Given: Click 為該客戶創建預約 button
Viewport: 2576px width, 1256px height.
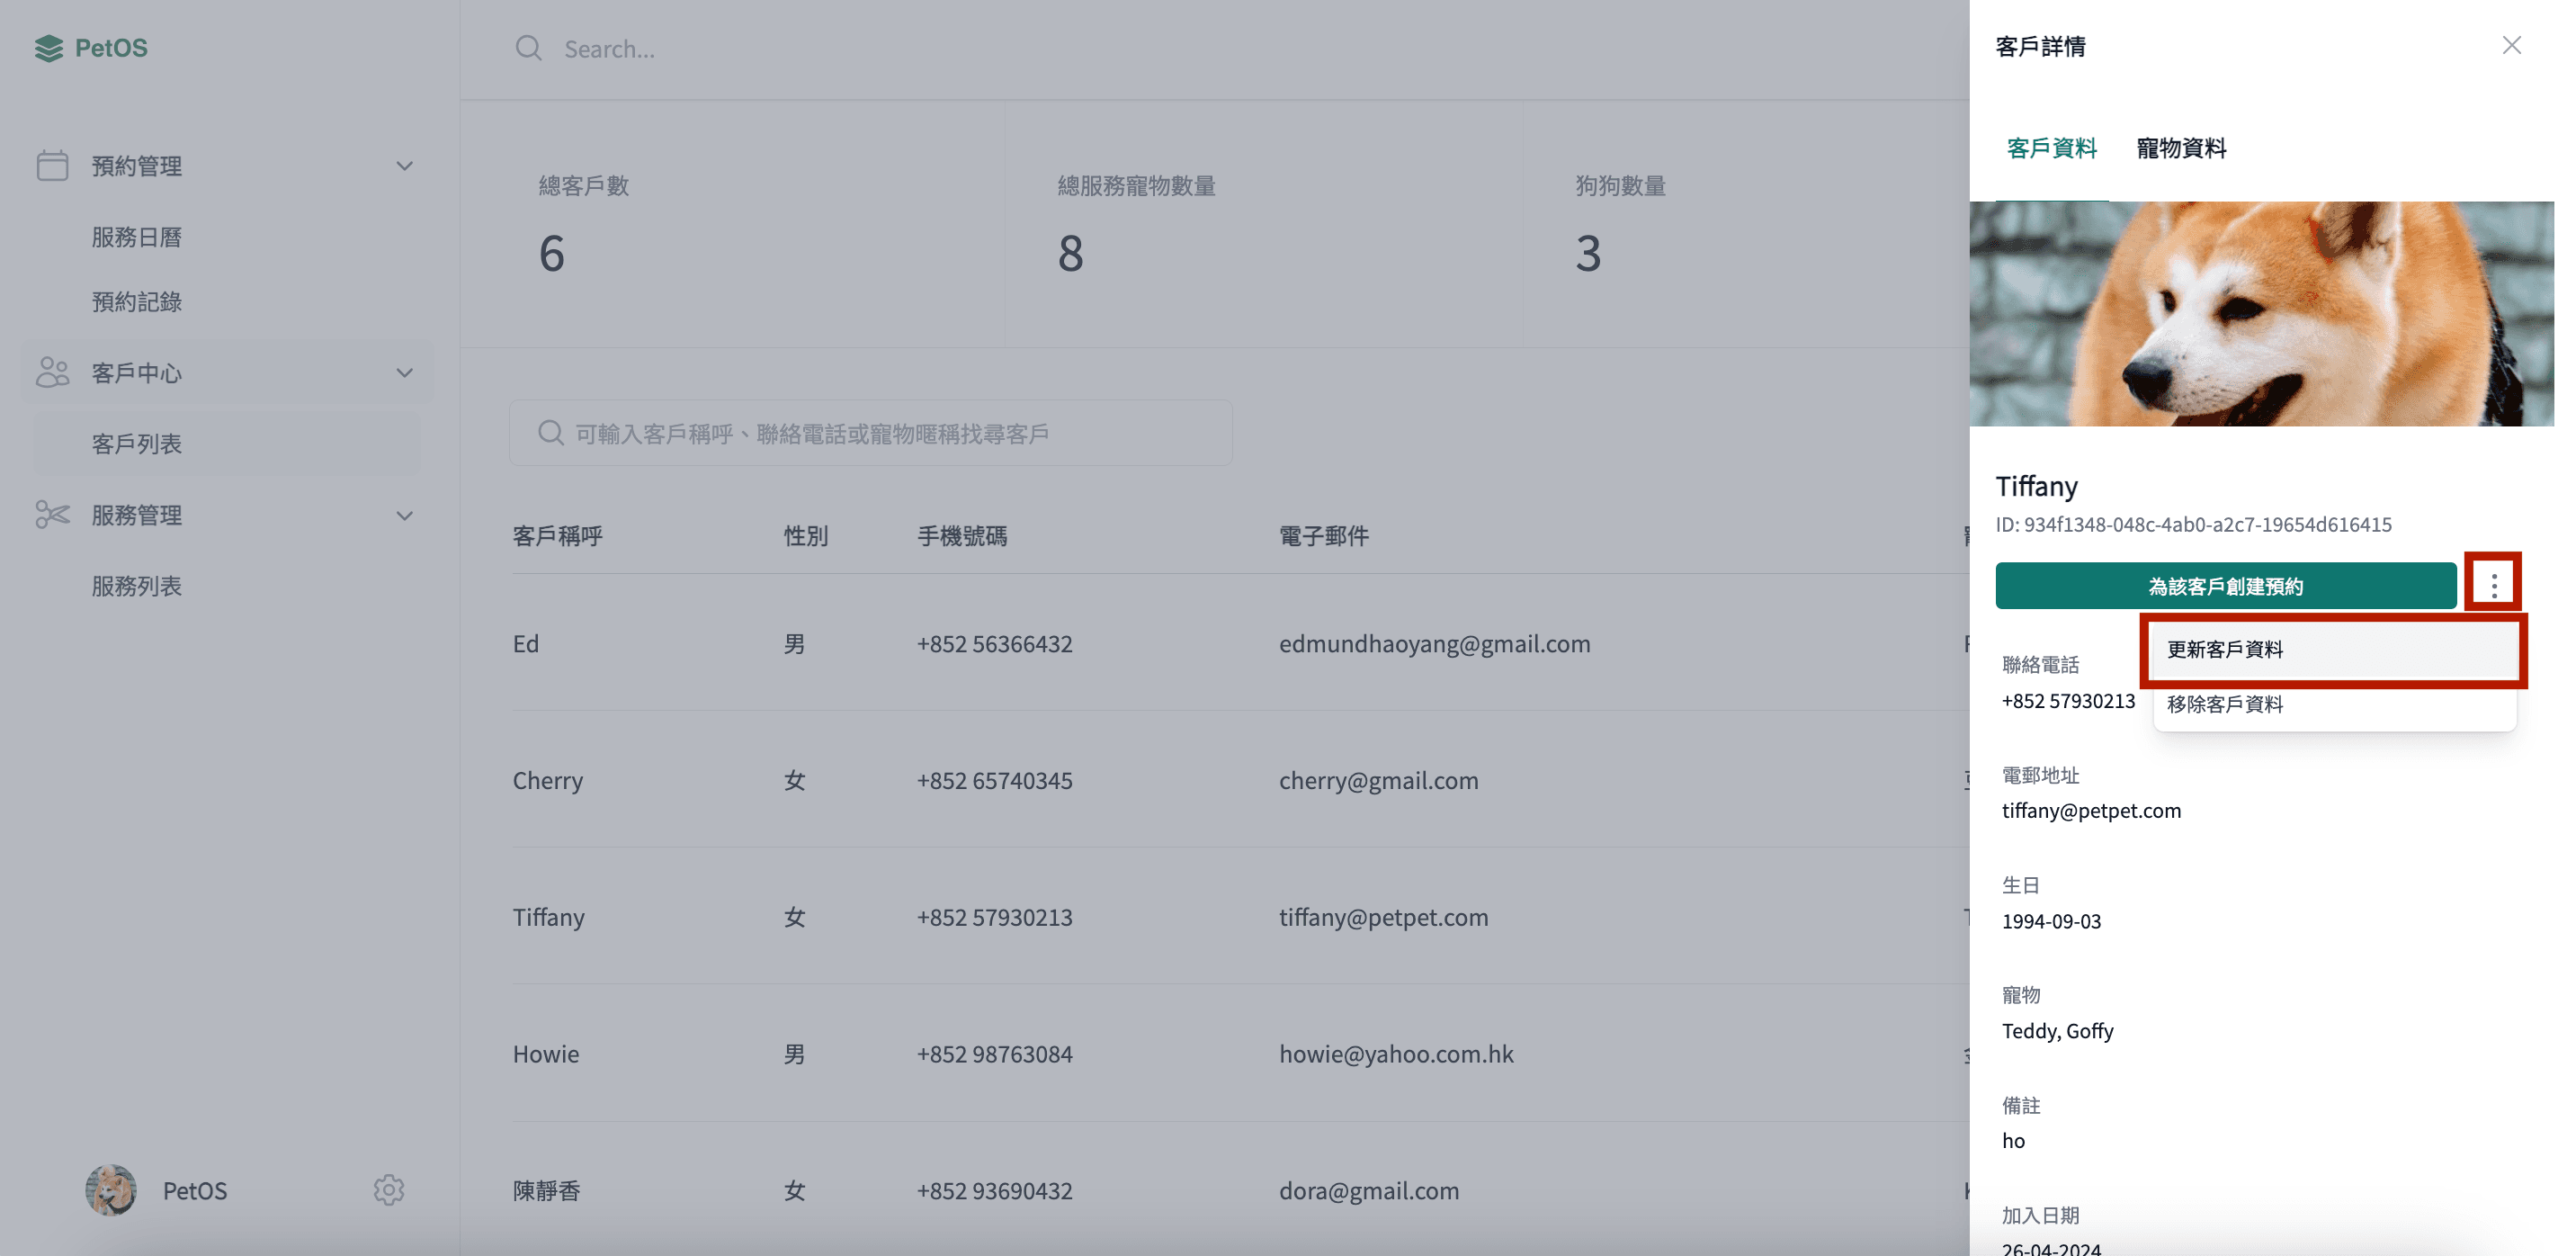Looking at the screenshot, I should click(x=2228, y=585).
